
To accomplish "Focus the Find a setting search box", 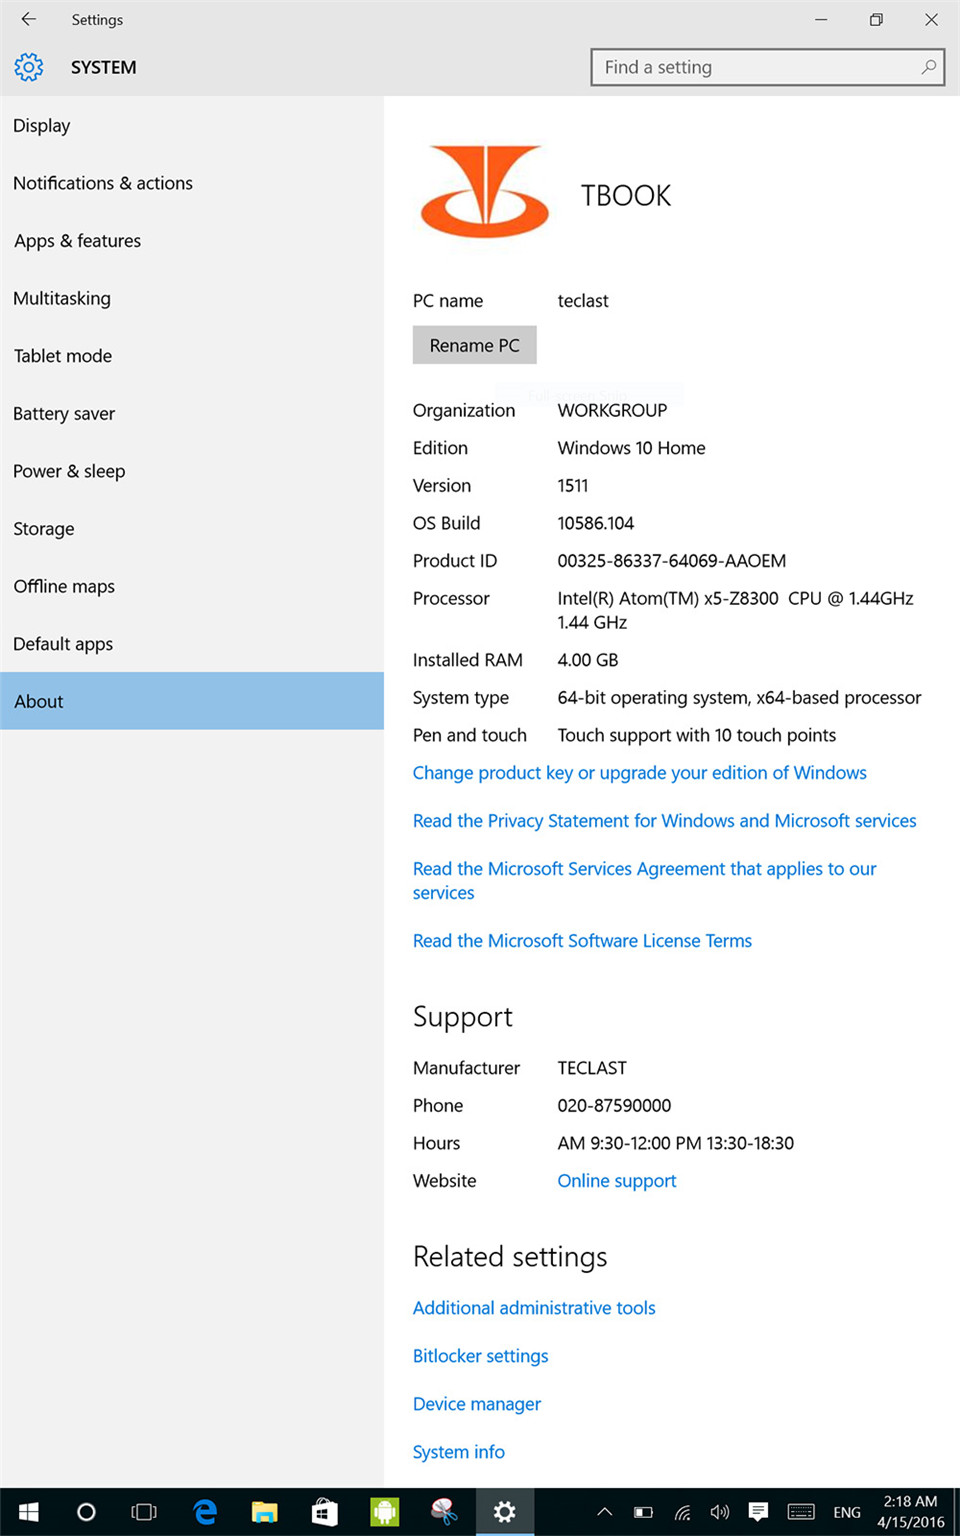I will [767, 67].
